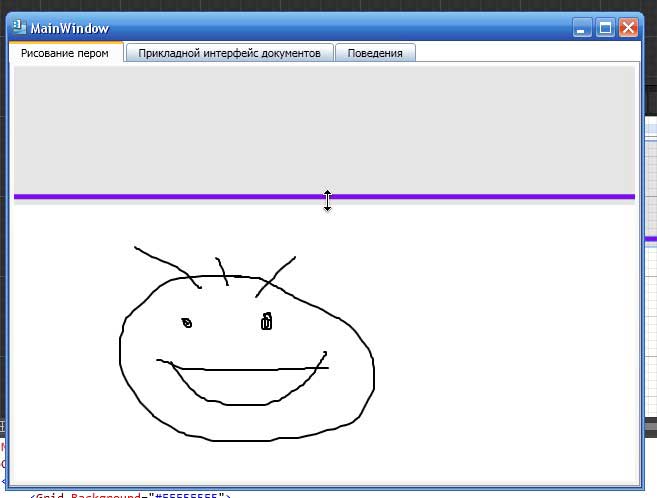Image resolution: width=657 pixels, height=498 pixels.
Task: Click the middle hair strand of the drawing
Action: click(x=222, y=271)
